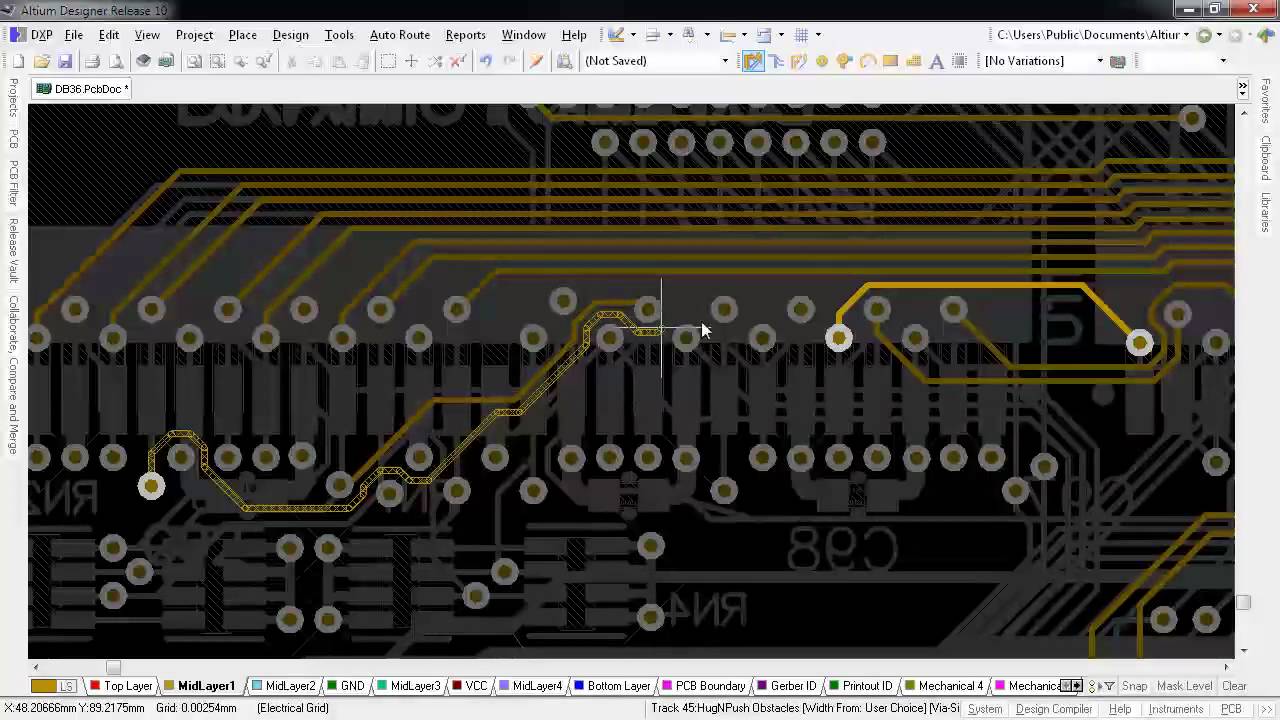Save the document with the floppy icon
Viewport: 1280px width, 720px height.
click(64, 61)
